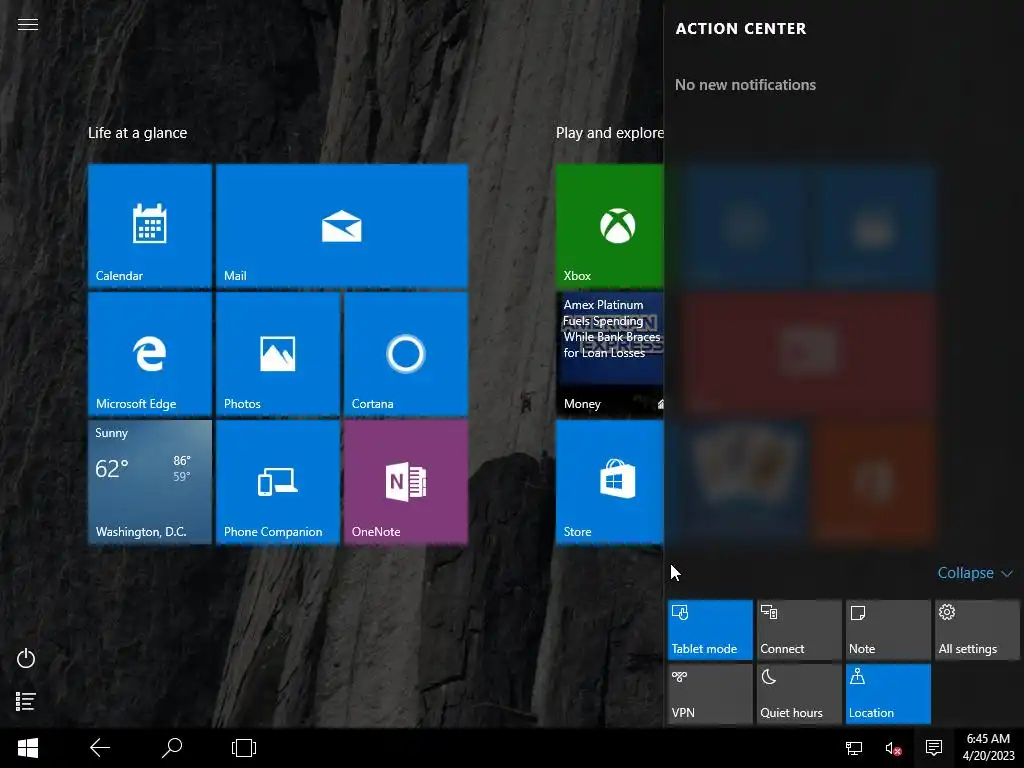Image resolution: width=1024 pixels, height=768 pixels.
Task: Open the hamburger menu at top left
Action: point(27,25)
